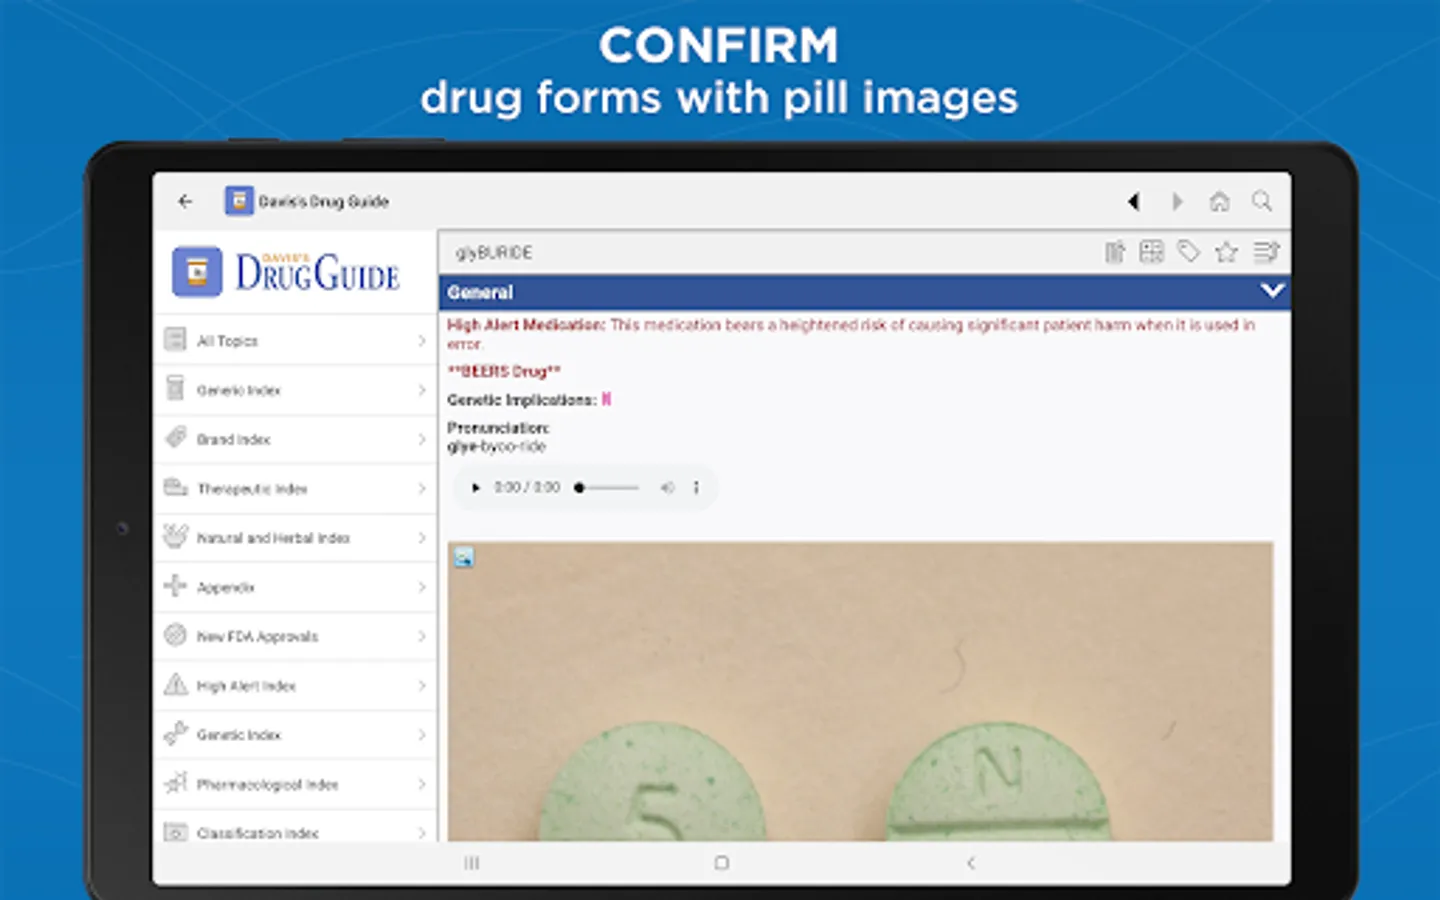The image size is (1440, 900).
Task: Mute the pronunciation audio speaker icon
Action: (x=667, y=488)
